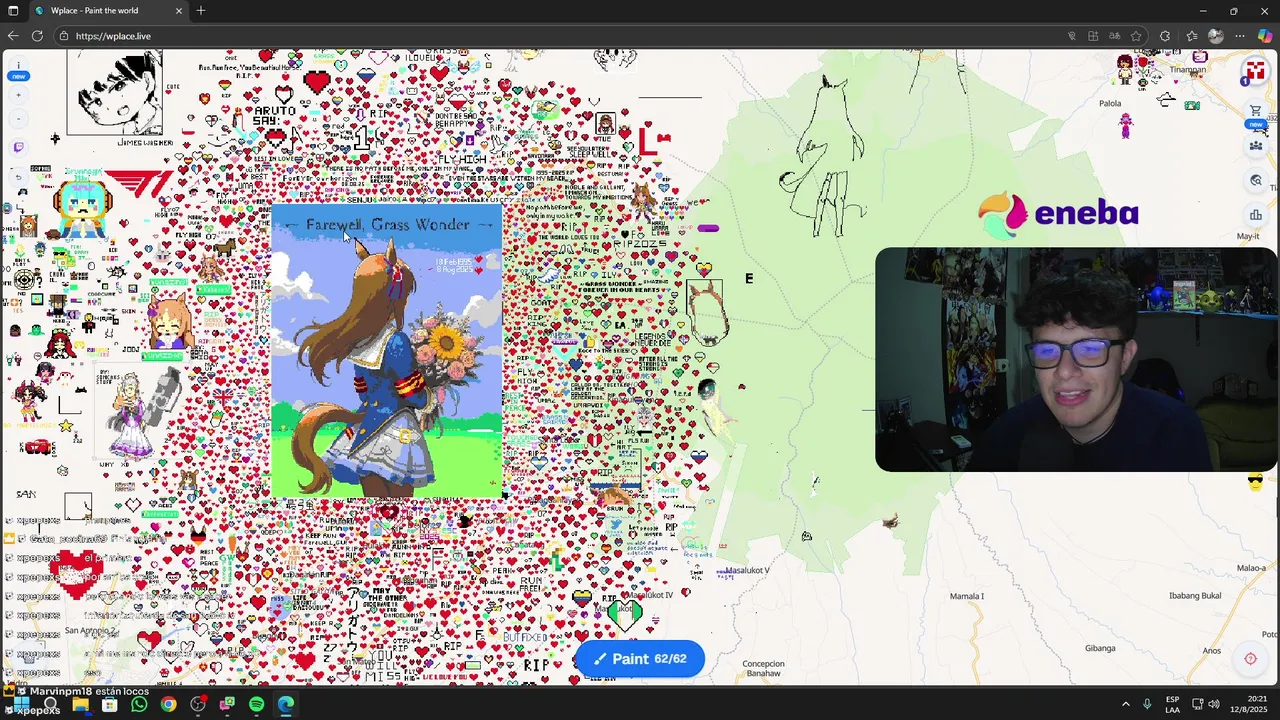Click the Farewell, Grass Wonder artwork title
This screenshot has height=720, width=1280.
click(387, 225)
